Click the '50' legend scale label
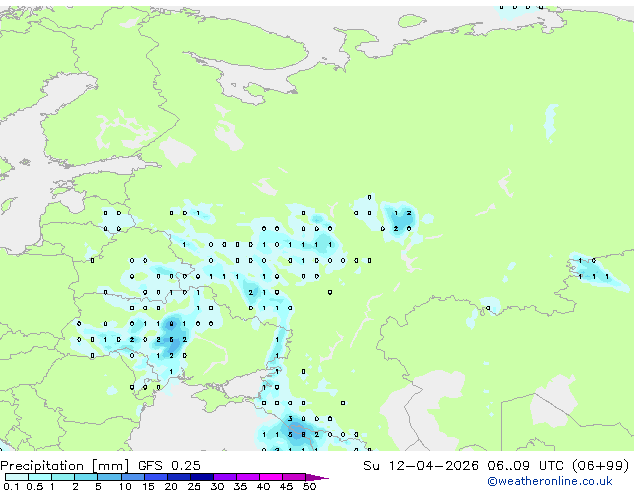 309,486
